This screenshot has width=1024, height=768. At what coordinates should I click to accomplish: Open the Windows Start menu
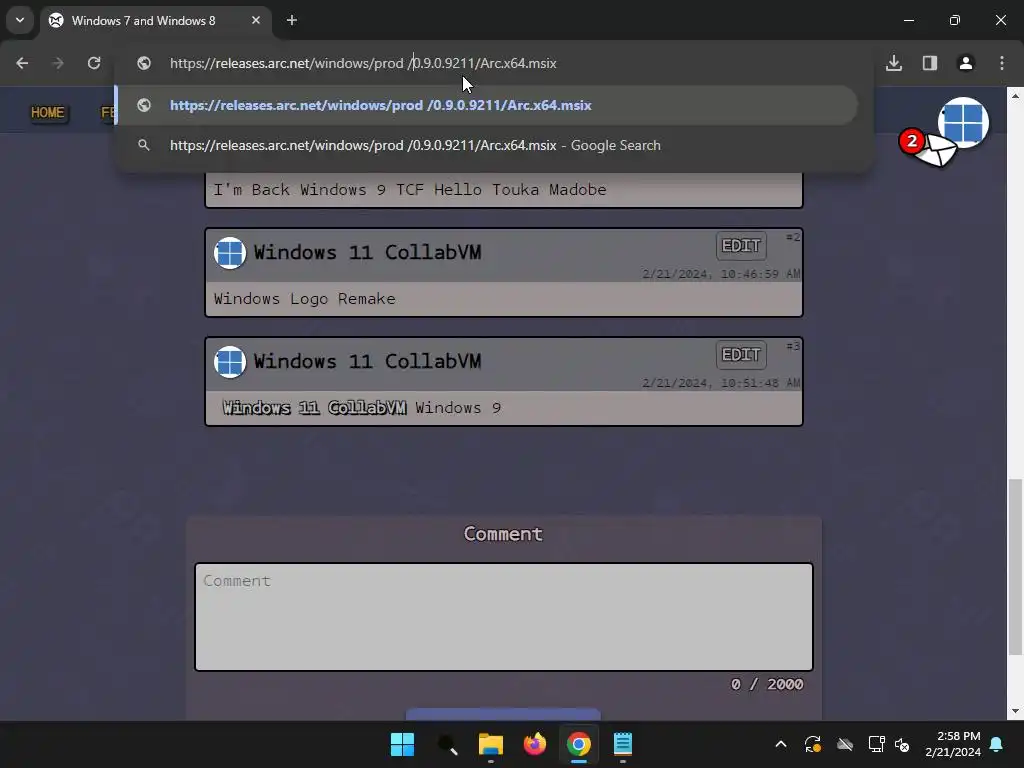(x=402, y=744)
